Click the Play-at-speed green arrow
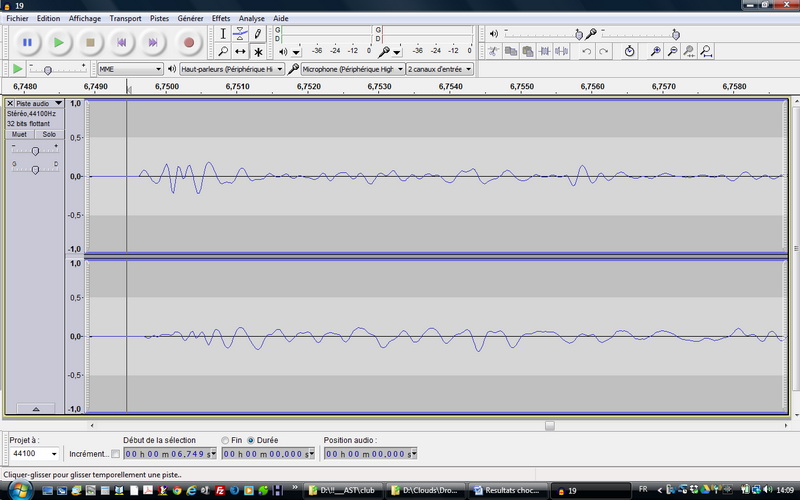This screenshot has width=800, height=500. (17, 68)
